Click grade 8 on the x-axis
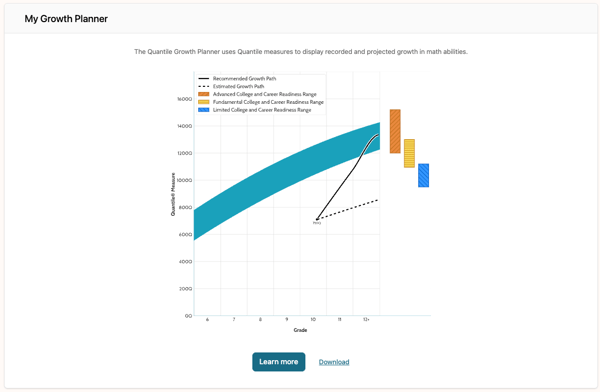The height and width of the screenshot is (392, 600). (260, 319)
